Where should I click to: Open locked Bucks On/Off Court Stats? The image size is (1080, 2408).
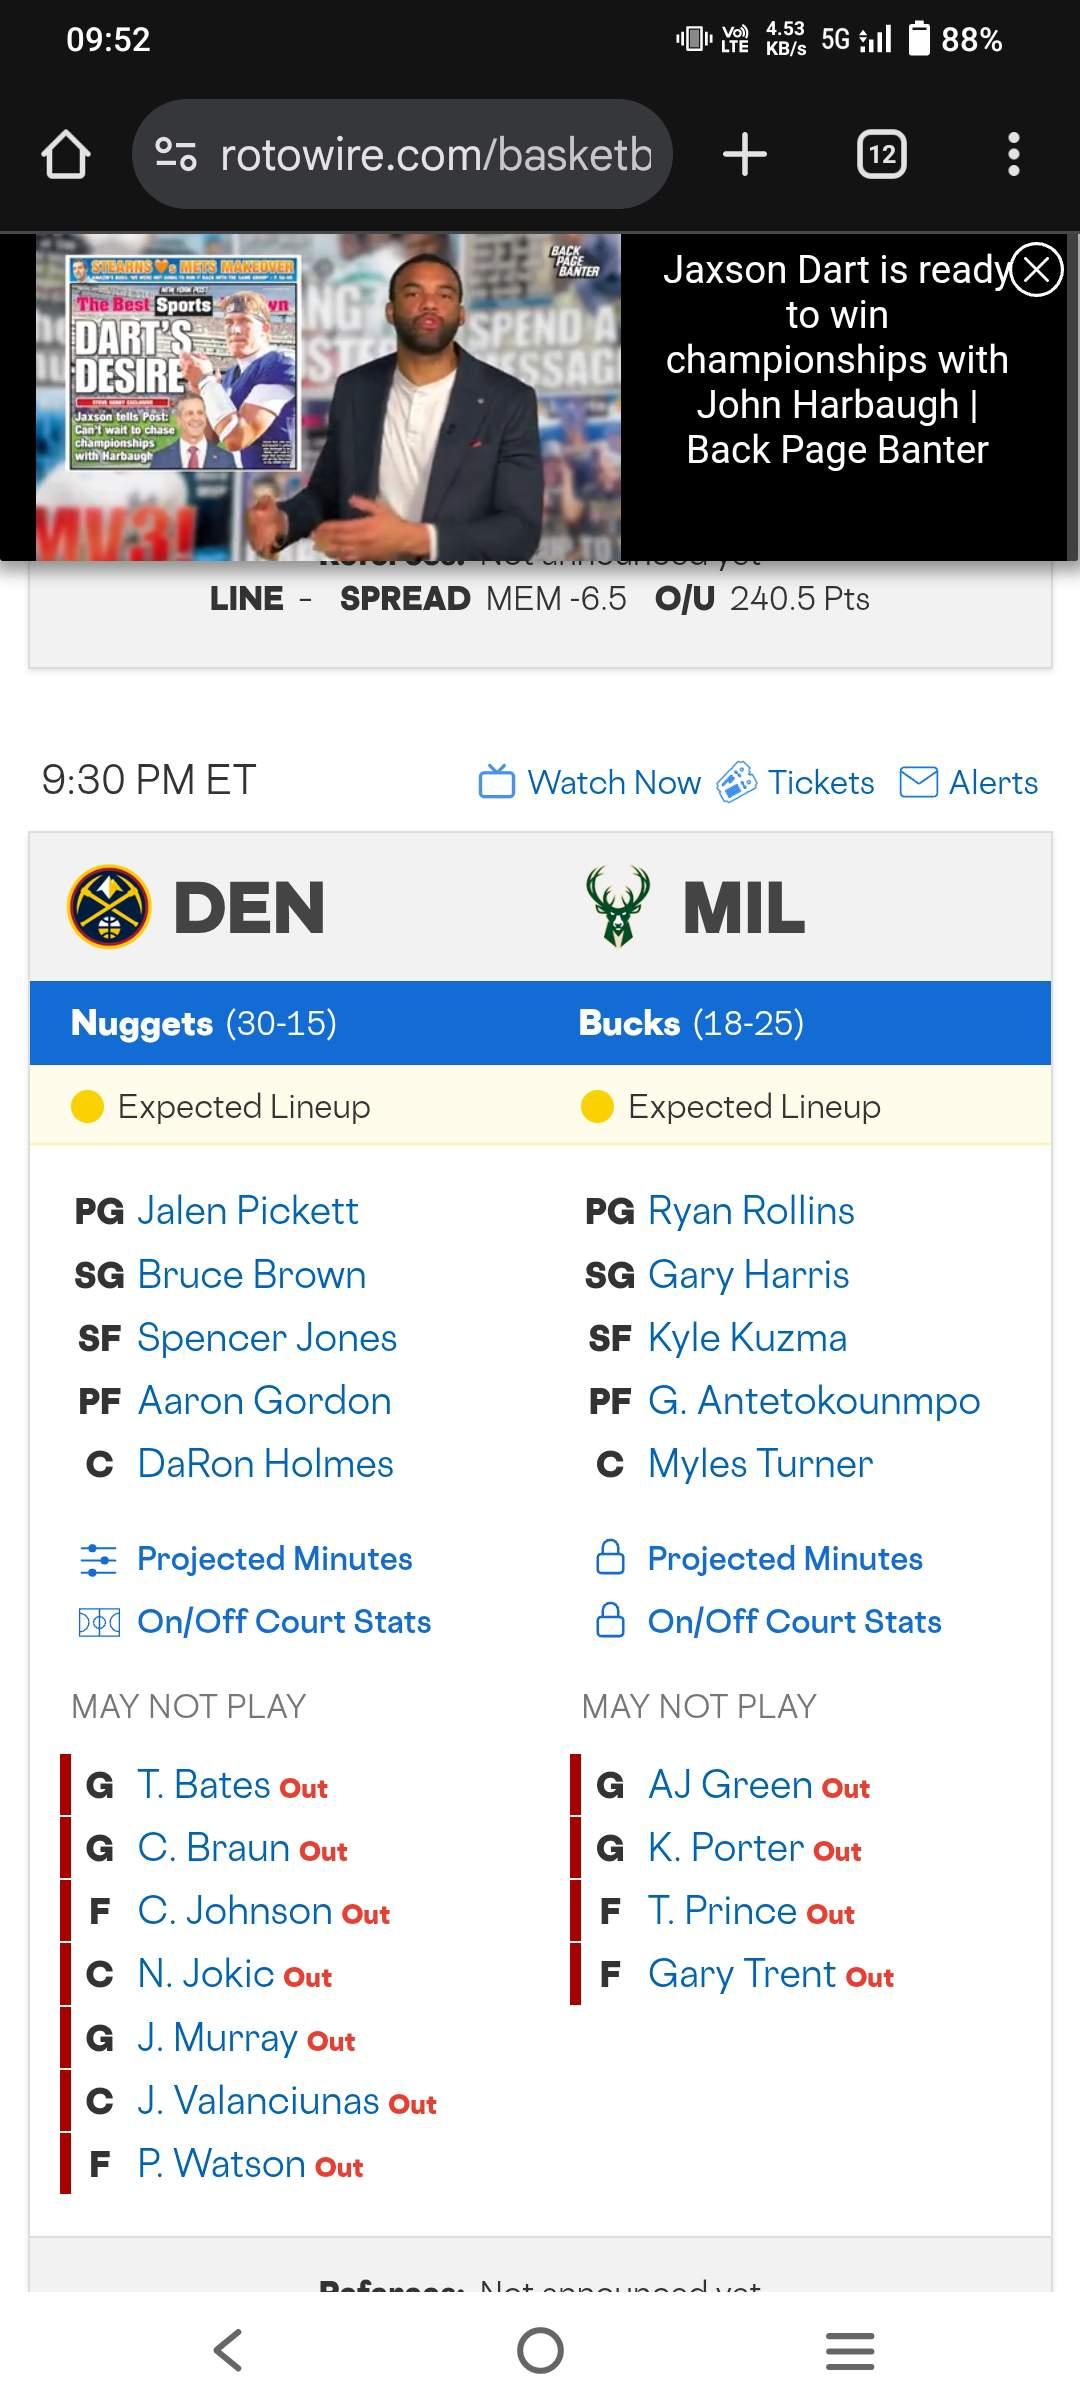point(794,1622)
